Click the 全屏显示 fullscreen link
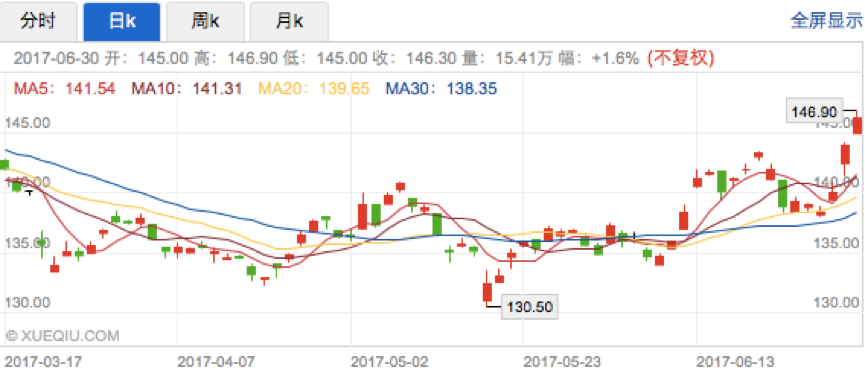Image resolution: width=865 pixels, height=376 pixels. tap(826, 22)
